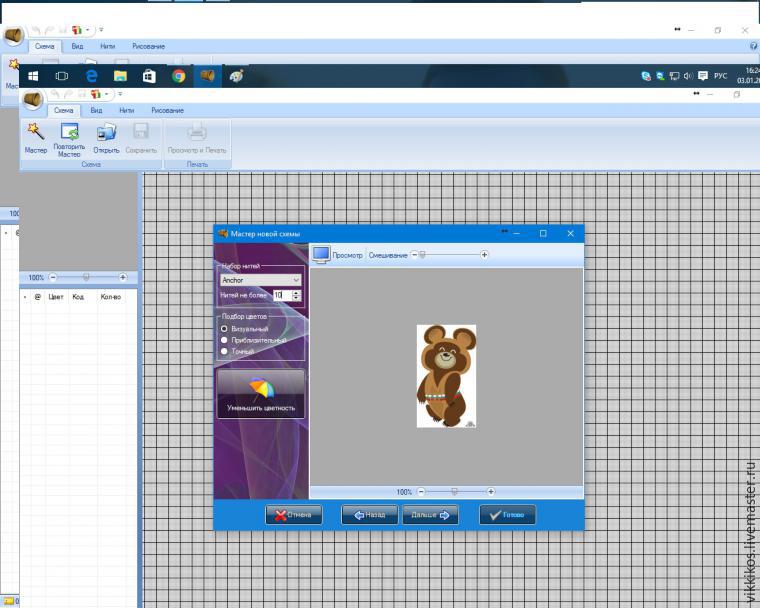Click the Уменьшить цветность umbrella button
Image resolution: width=760 pixels, height=608 pixels.
pyautogui.click(x=261, y=394)
